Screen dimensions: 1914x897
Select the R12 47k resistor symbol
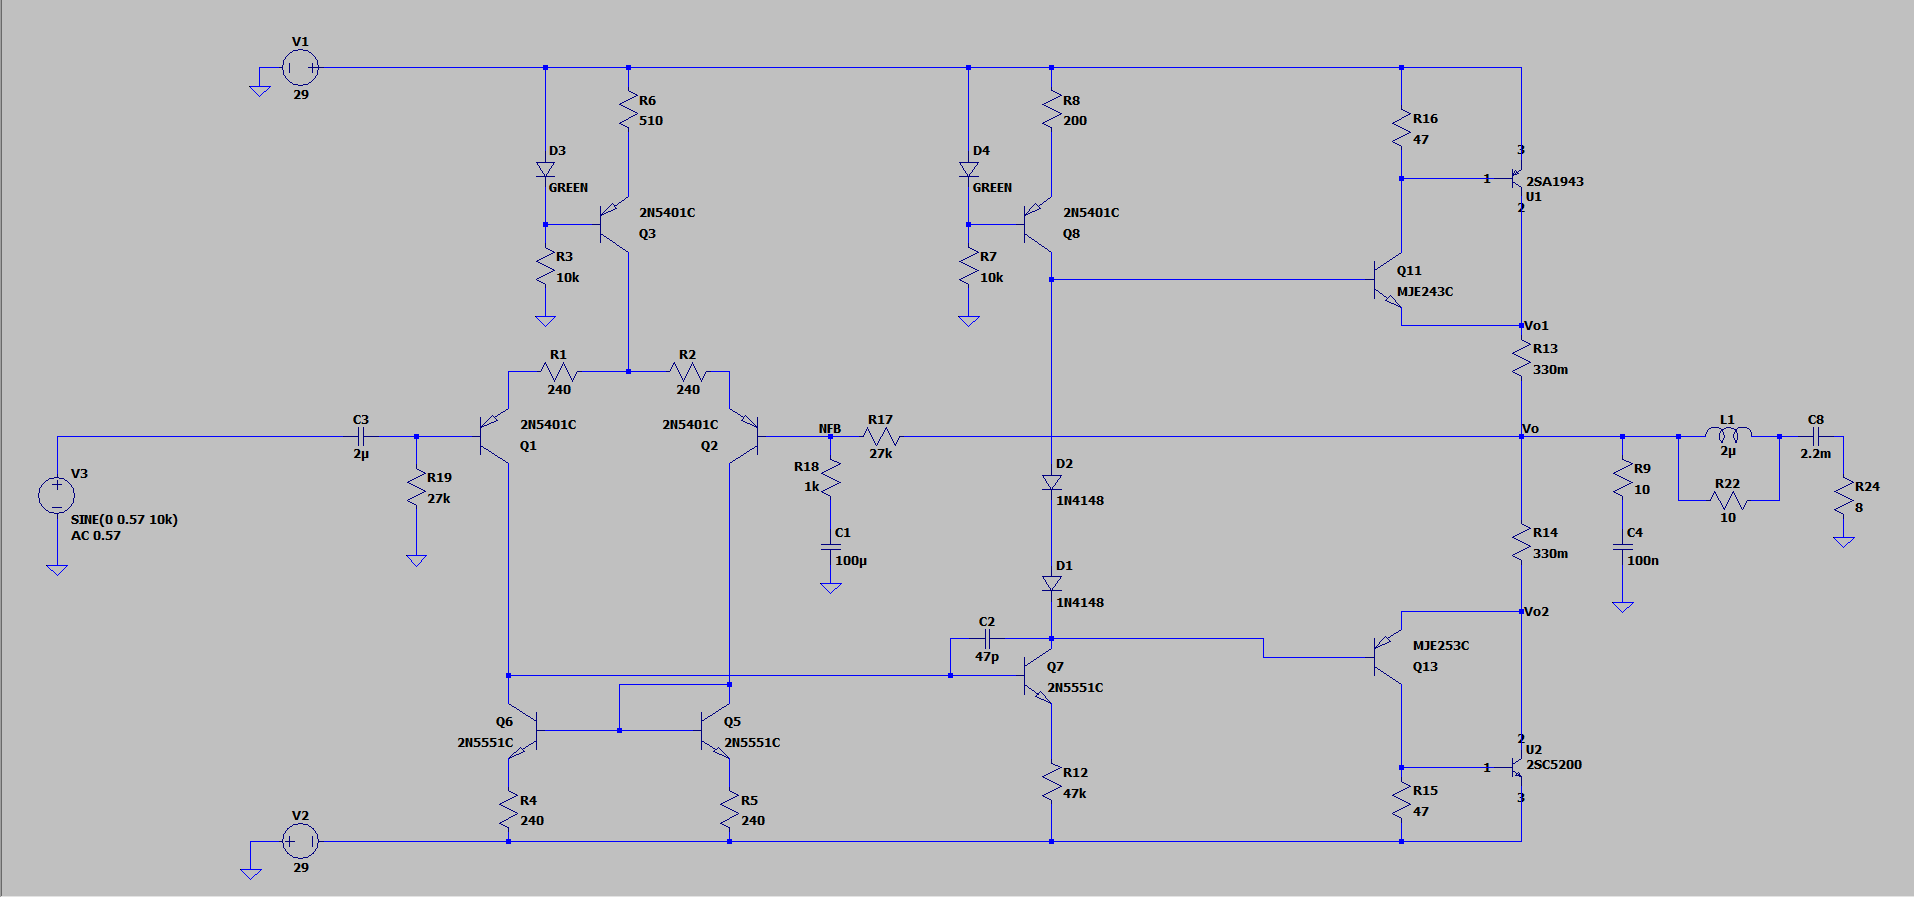click(x=1051, y=782)
